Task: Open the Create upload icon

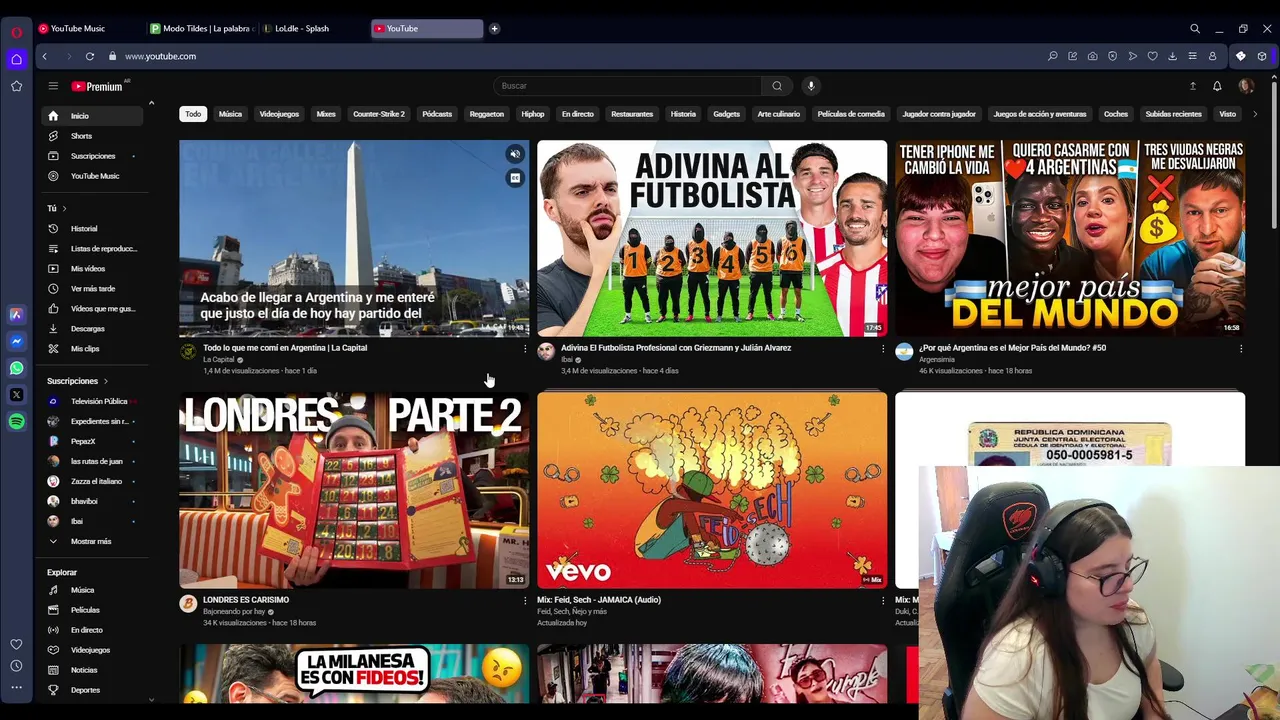Action: tap(1192, 86)
